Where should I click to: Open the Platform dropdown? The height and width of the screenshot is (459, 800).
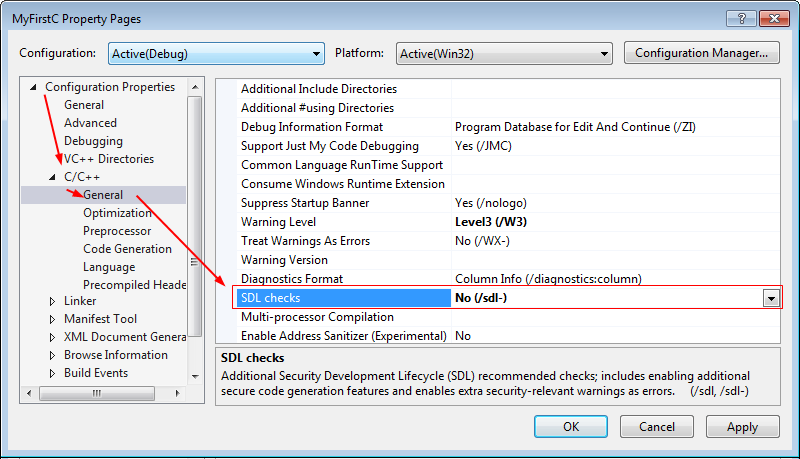[x=504, y=53]
